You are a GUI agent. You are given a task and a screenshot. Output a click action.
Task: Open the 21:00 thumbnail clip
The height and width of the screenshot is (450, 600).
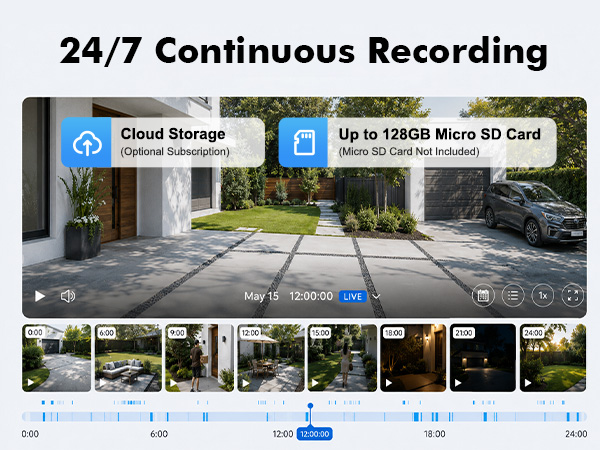pos(483,358)
